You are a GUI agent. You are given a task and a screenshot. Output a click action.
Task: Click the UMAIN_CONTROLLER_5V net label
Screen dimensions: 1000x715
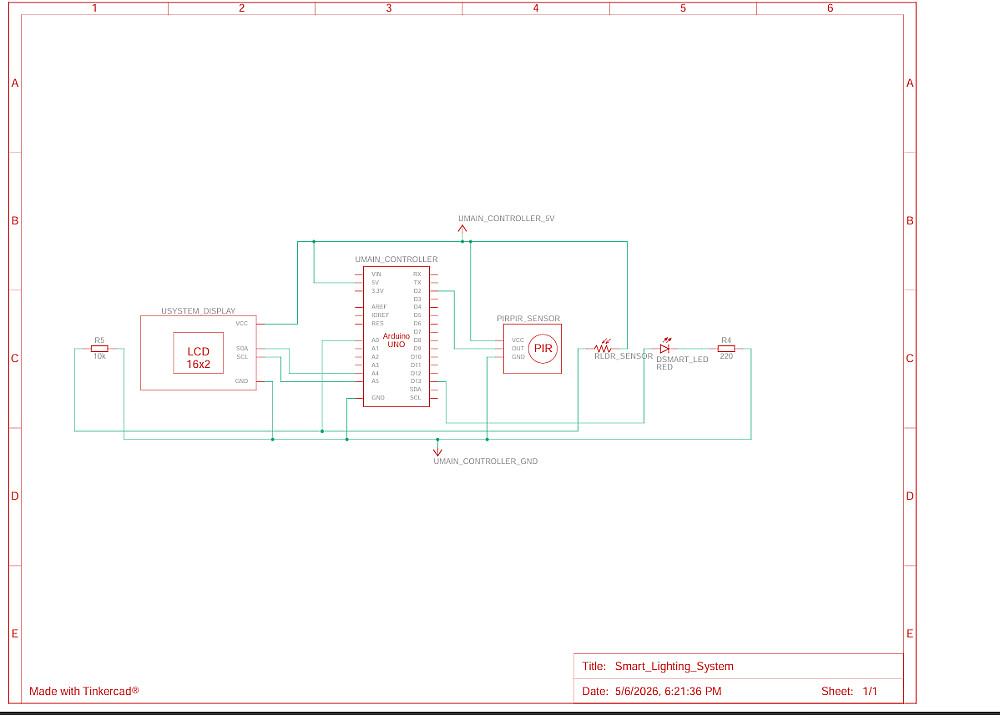(x=506, y=218)
